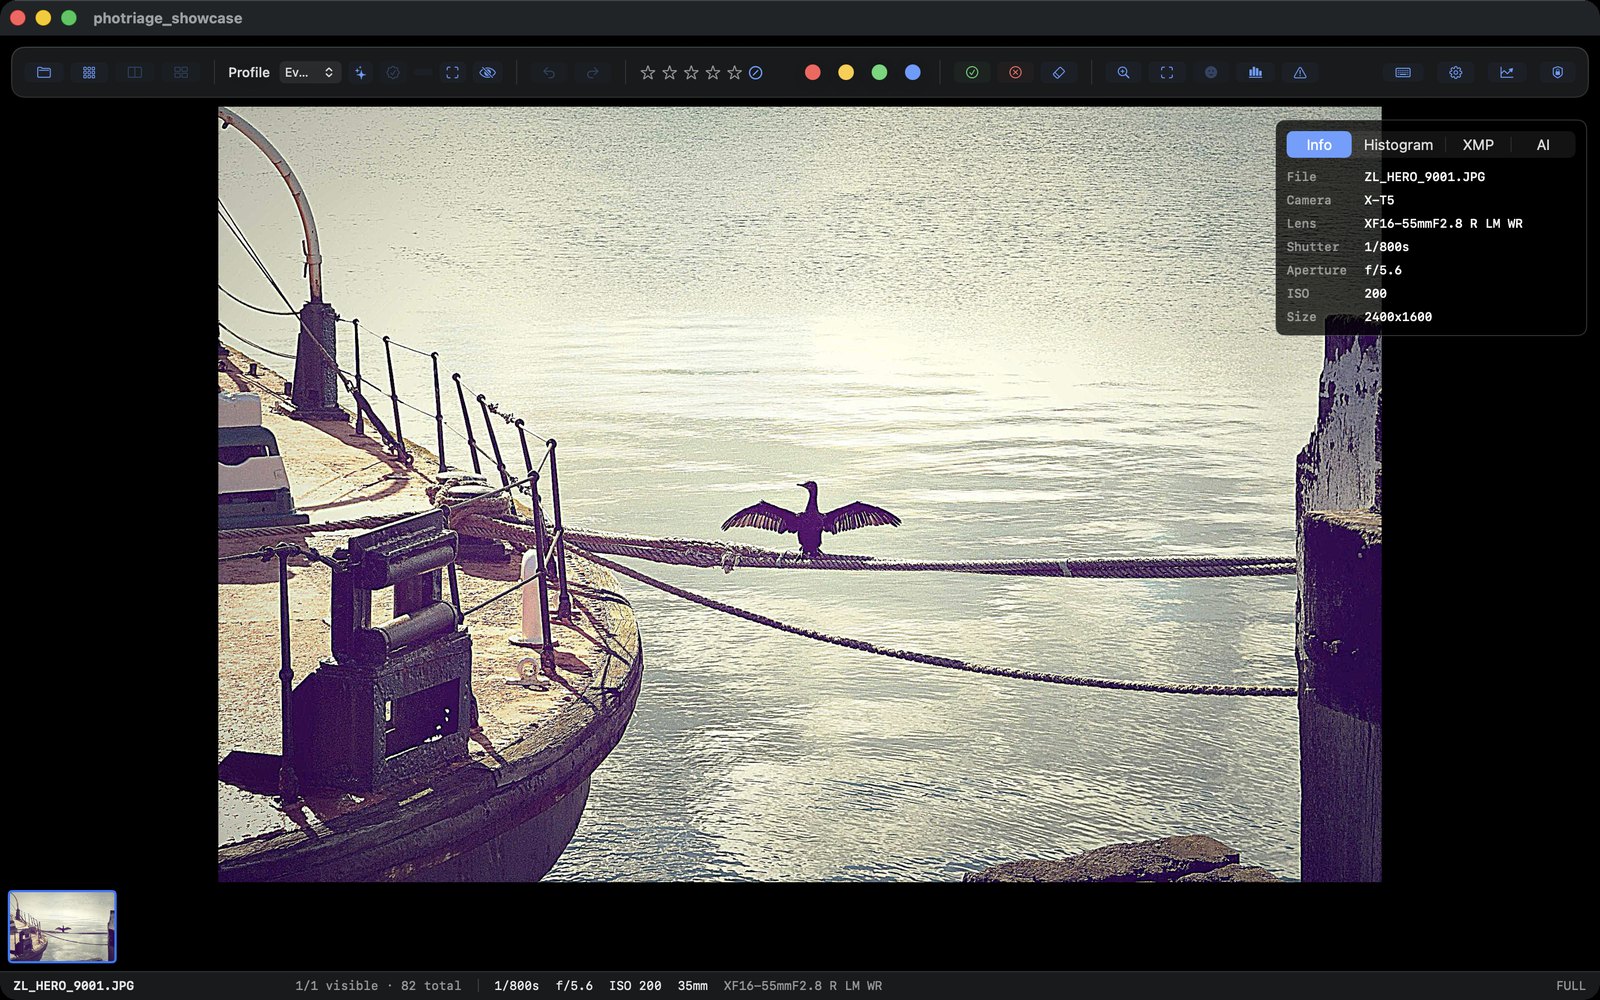The width and height of the screenshot is (1600, 1000).
Task: Click the photriage_showcase window title
Action: click(x=167, y=18)
